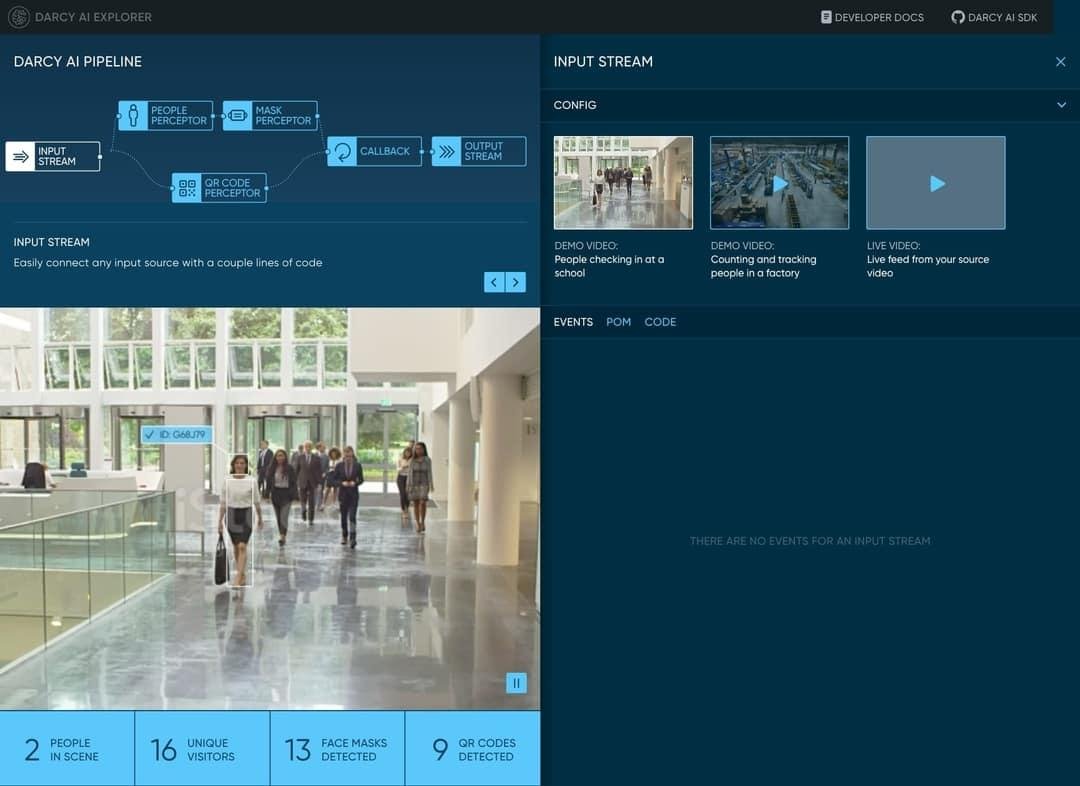The height and width of the screenshot is (786, 1080).
Task: Choose the school check-in demo video thumbnail
Action: pyautogui.click(x=623, y=183)
